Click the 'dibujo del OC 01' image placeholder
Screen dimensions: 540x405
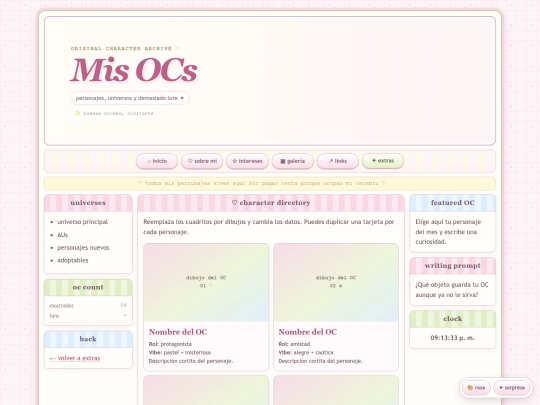coord(206,282)
